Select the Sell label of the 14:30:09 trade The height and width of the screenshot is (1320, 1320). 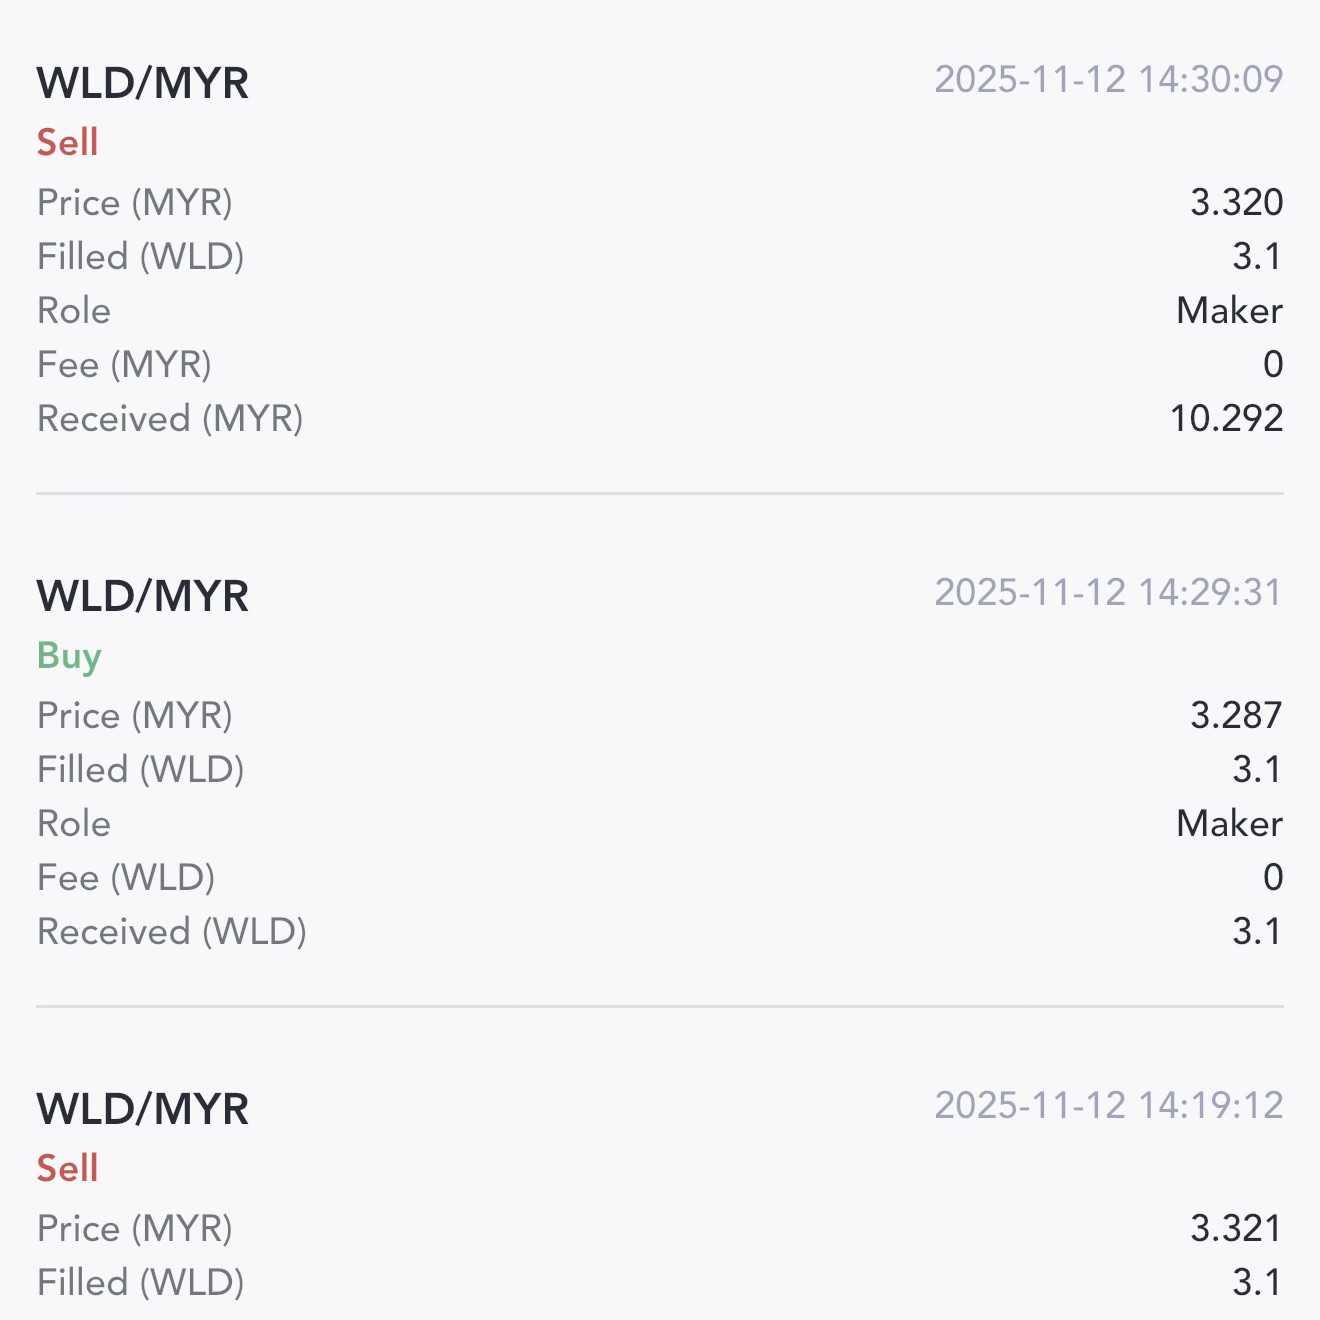(x=68, y=142)
